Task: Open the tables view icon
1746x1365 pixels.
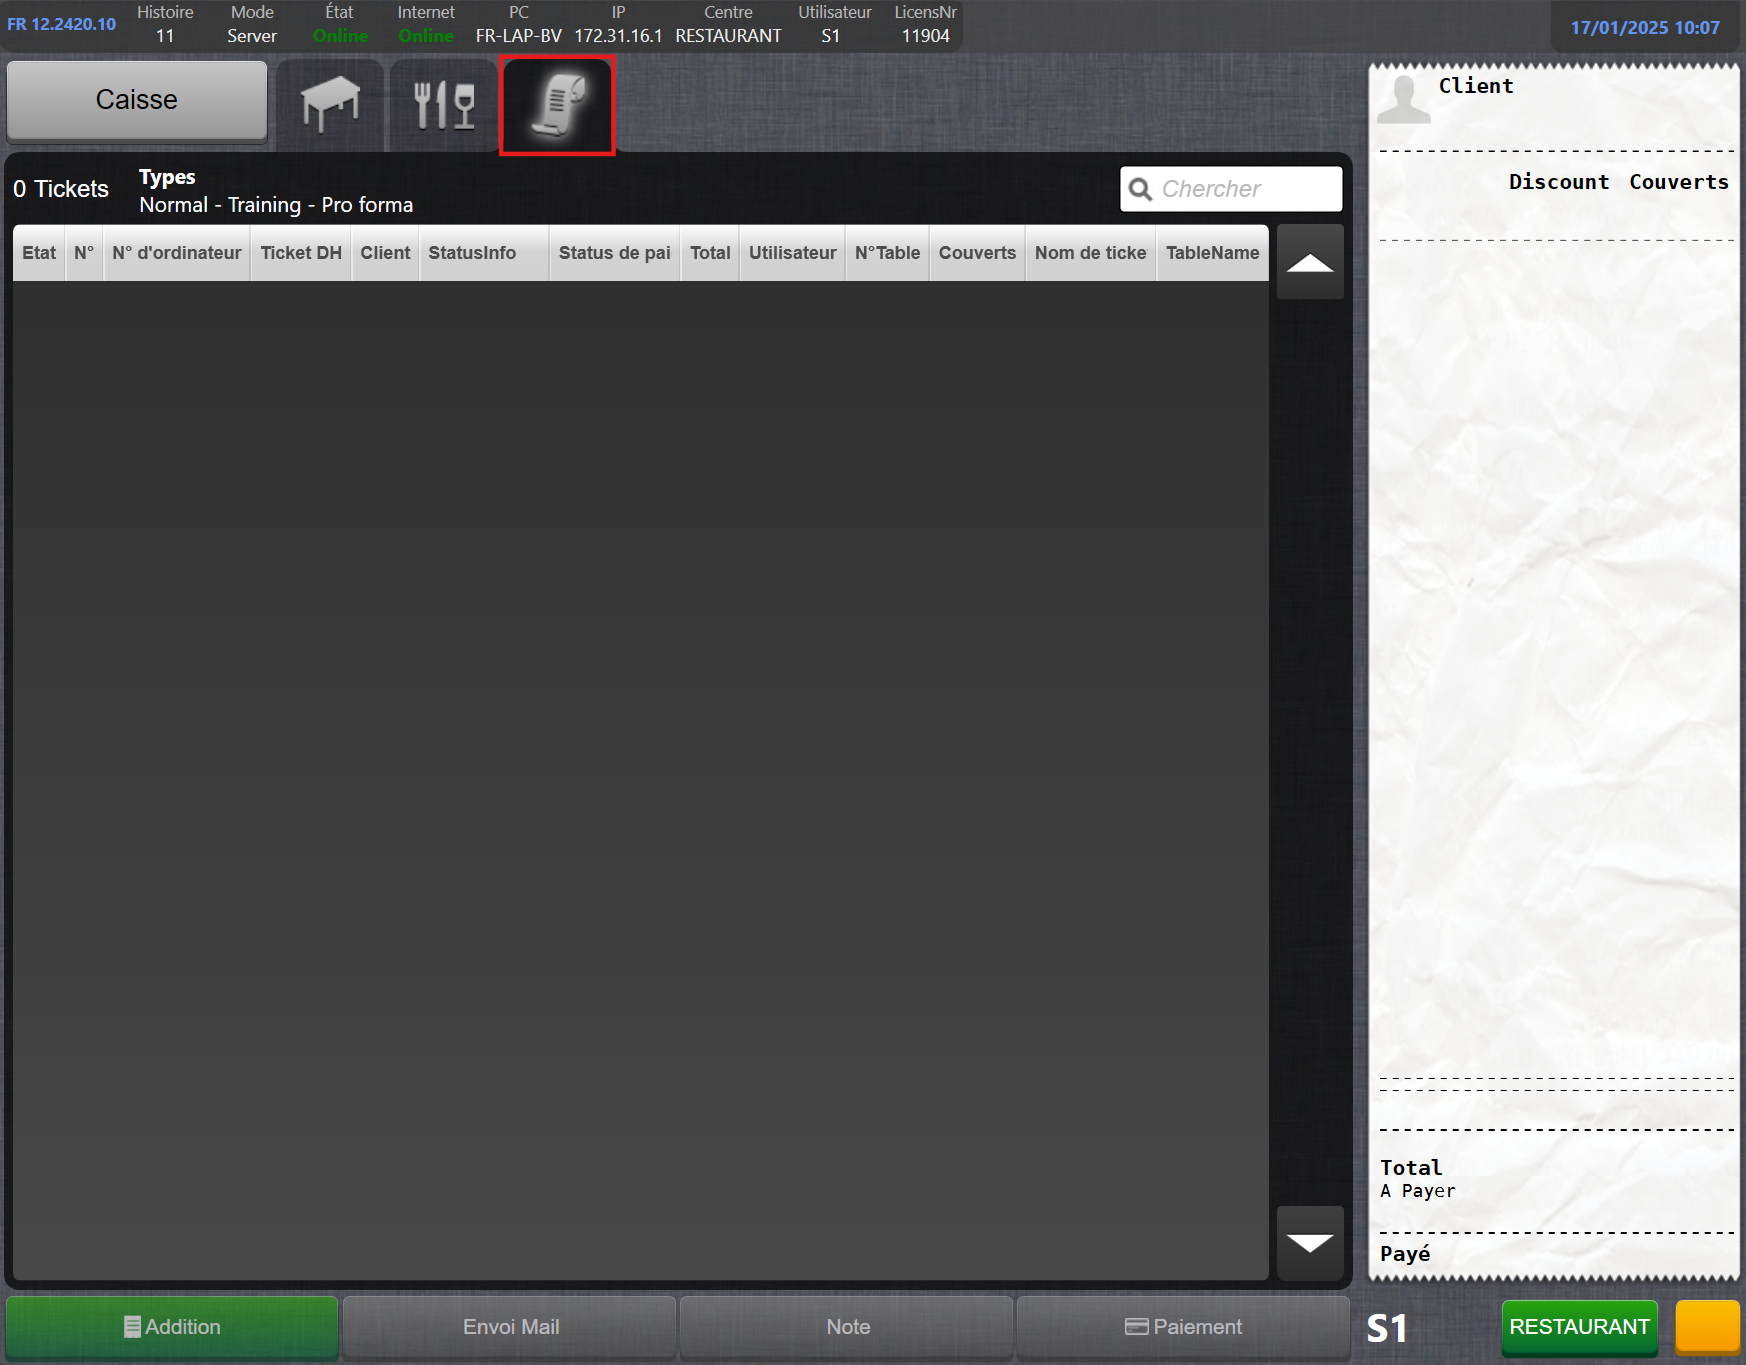Action: point(330,104)
